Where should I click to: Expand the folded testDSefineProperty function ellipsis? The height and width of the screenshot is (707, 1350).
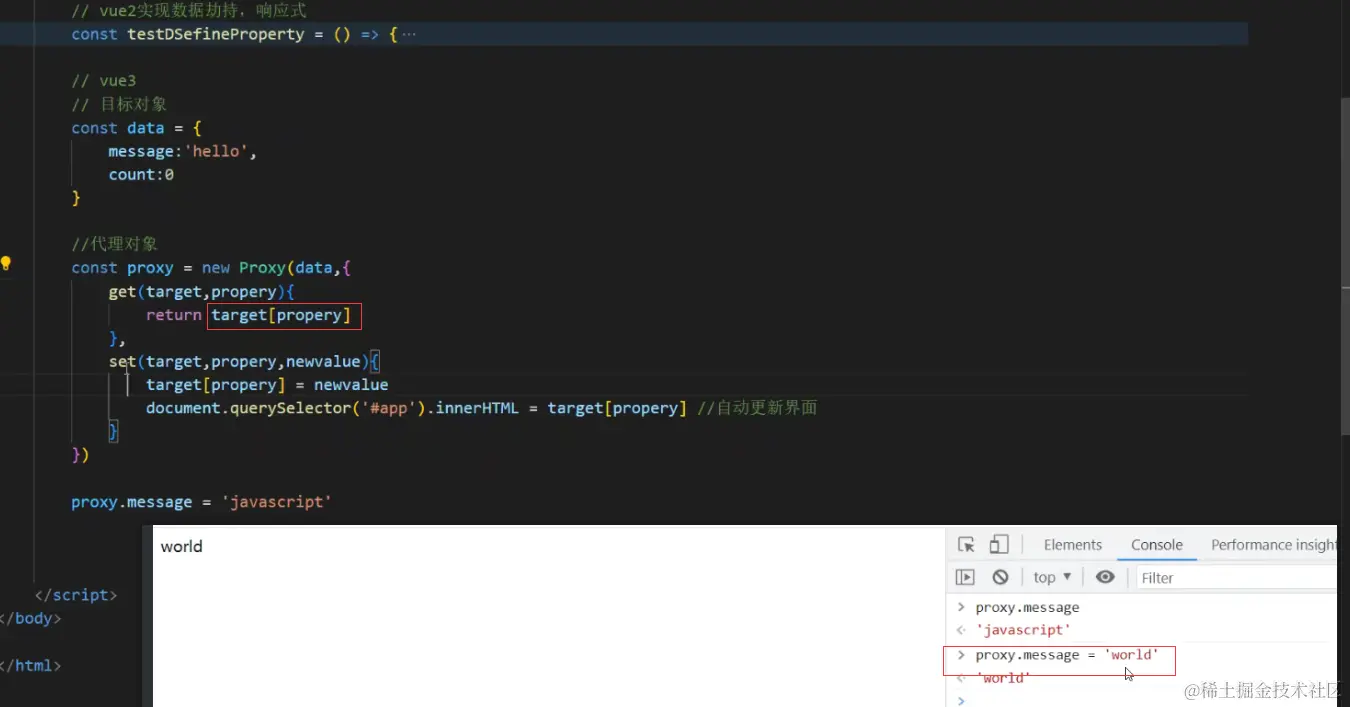coord(408,34)
